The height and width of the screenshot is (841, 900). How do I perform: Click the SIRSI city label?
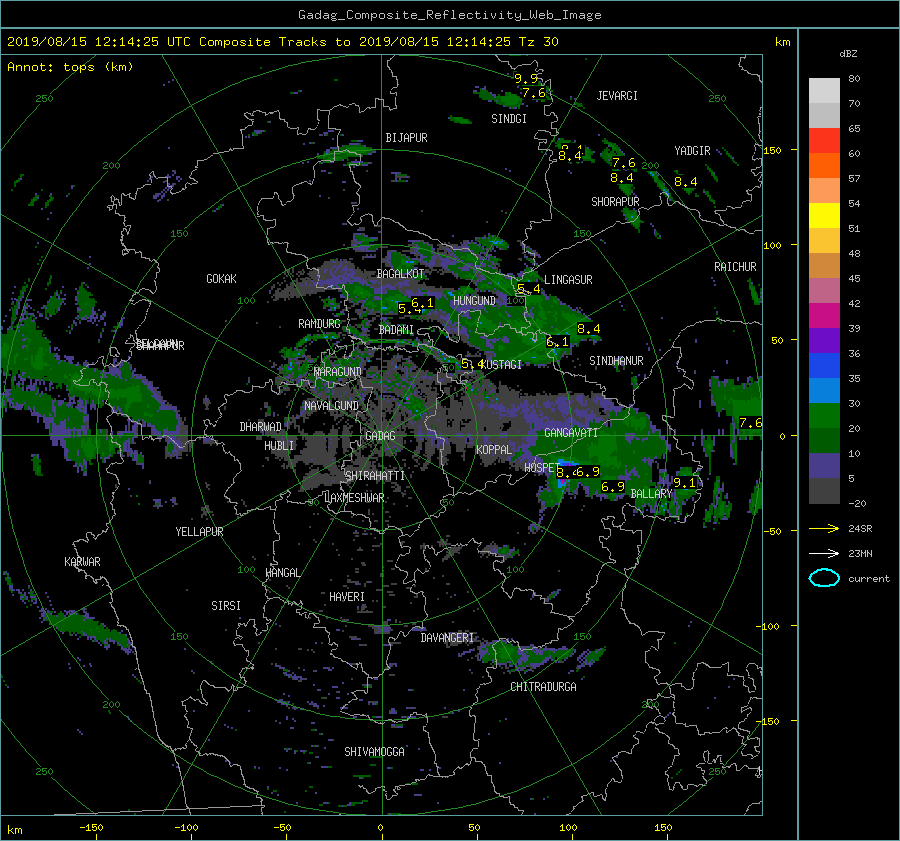(x=226, y=606)
